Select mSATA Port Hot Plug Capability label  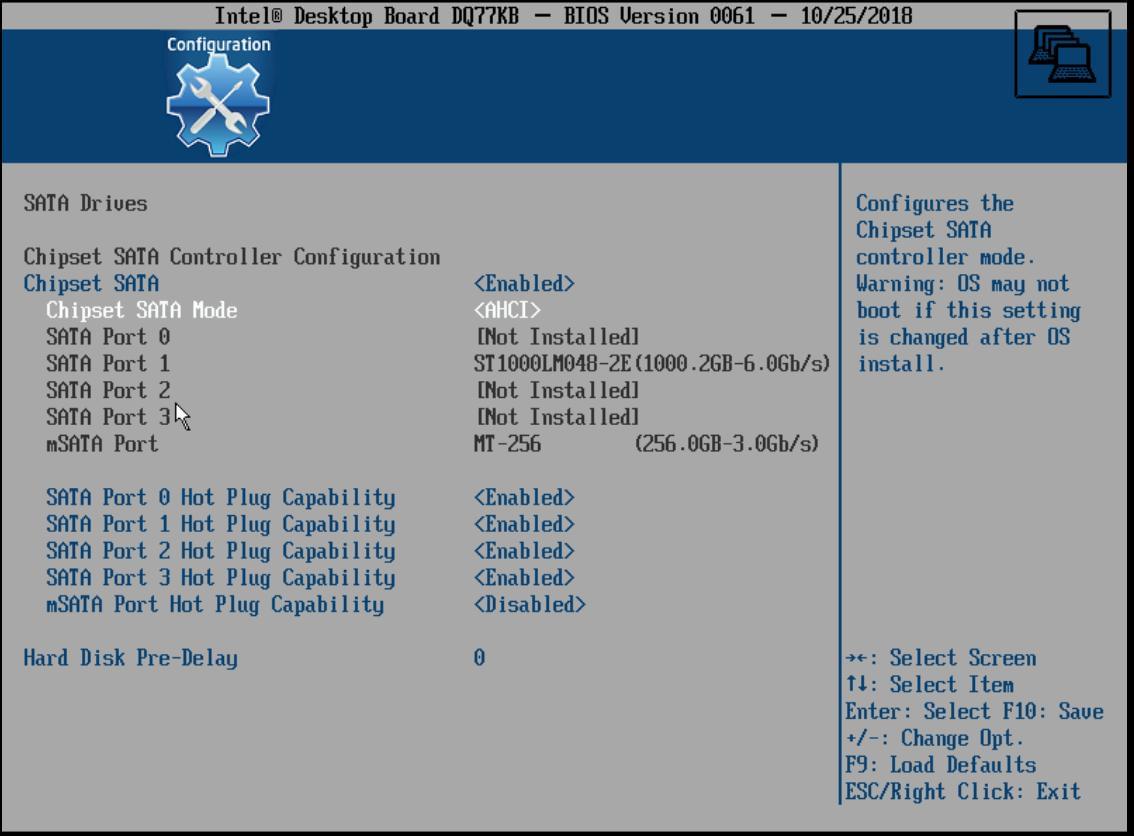click(x=215, y=605)
